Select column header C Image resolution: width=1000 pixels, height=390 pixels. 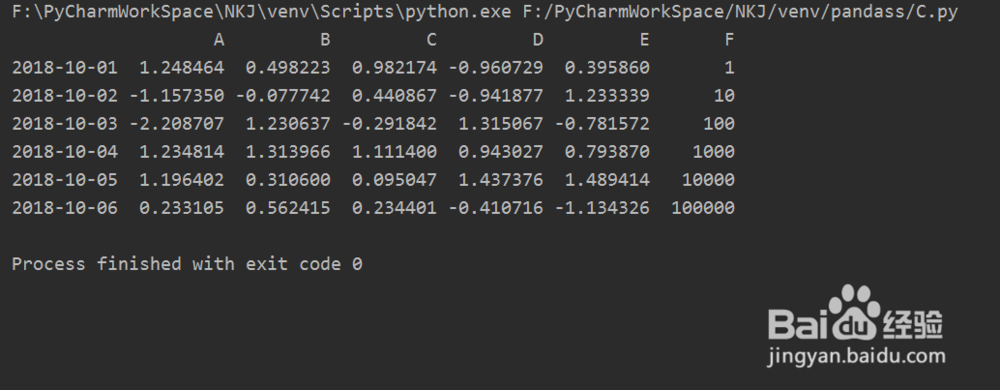(432, 40)
